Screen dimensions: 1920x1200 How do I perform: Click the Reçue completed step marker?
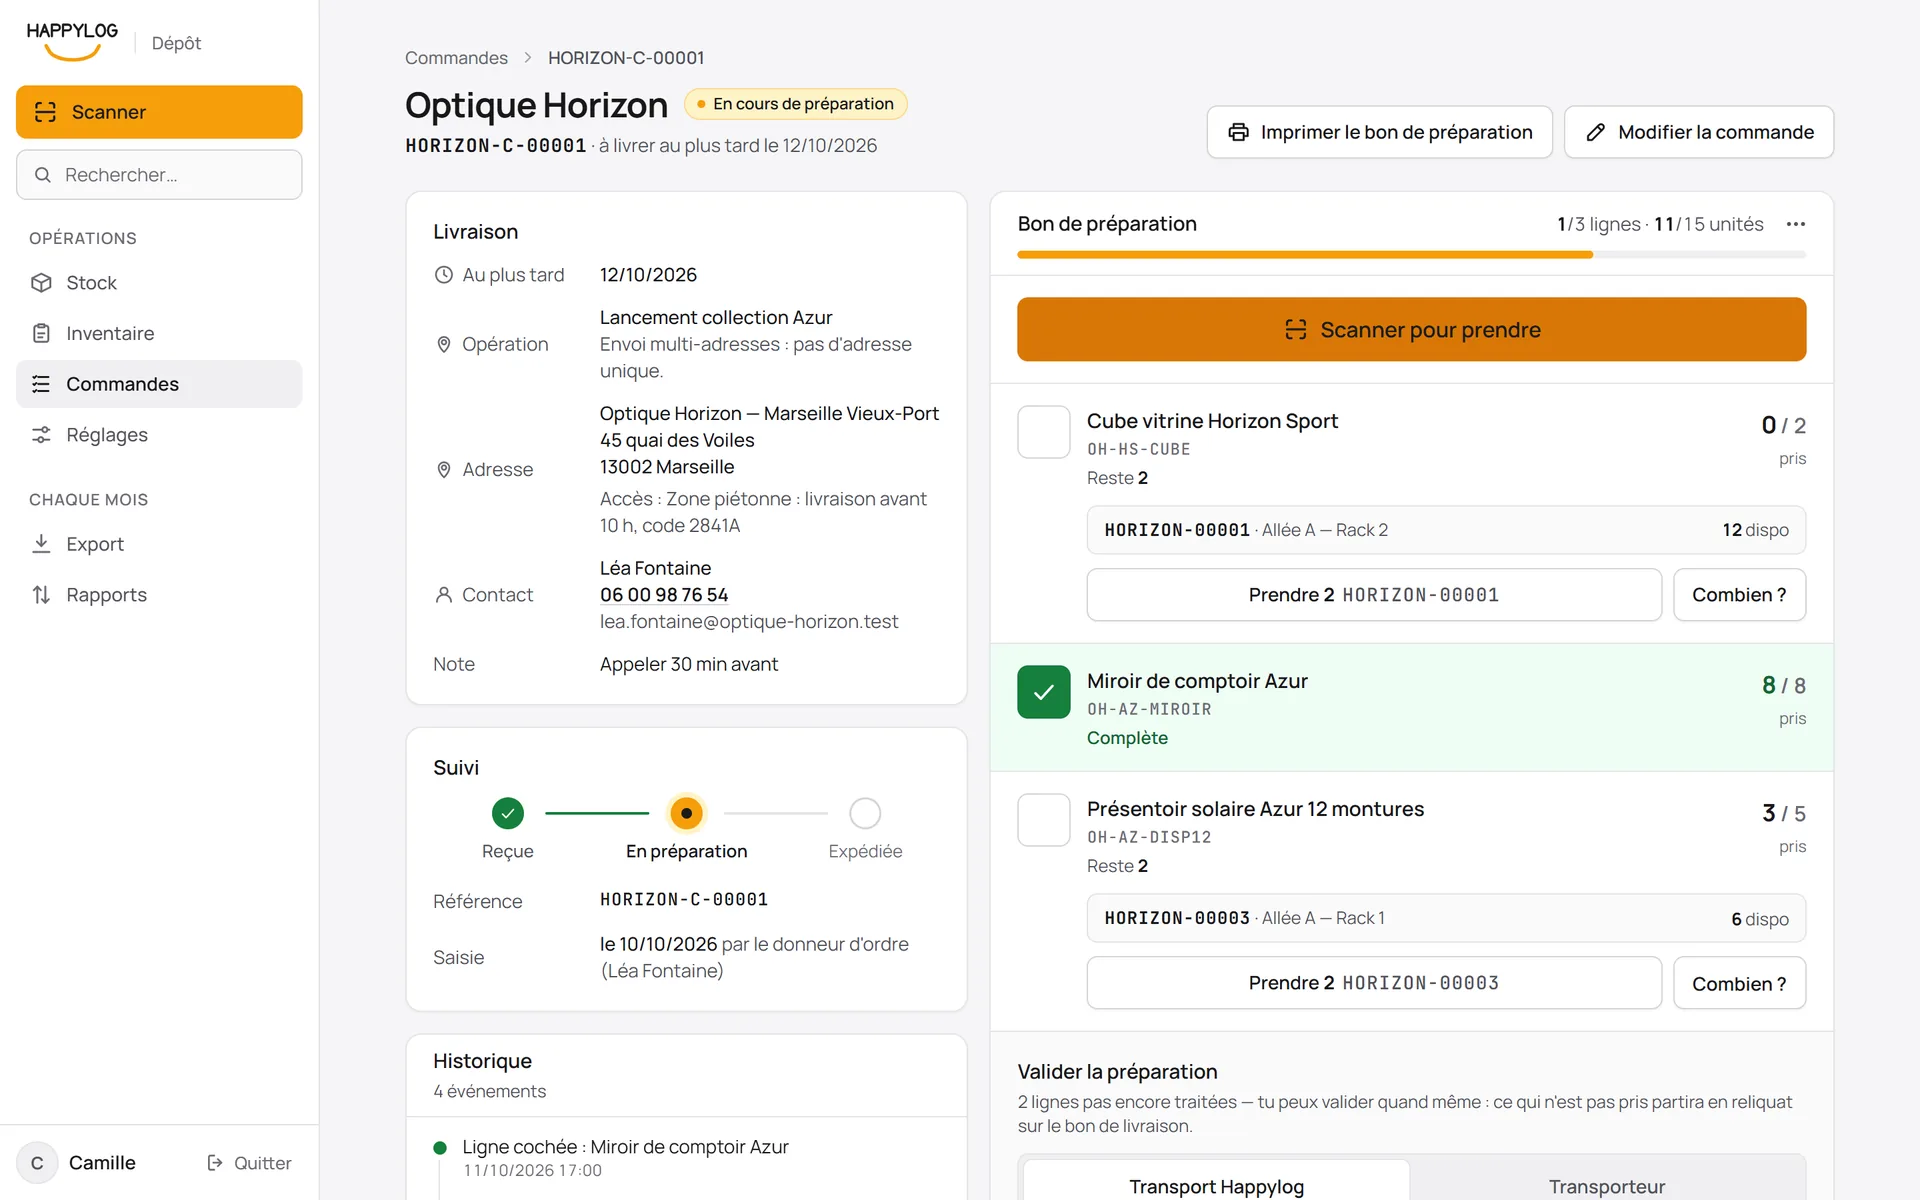(508, 814)
